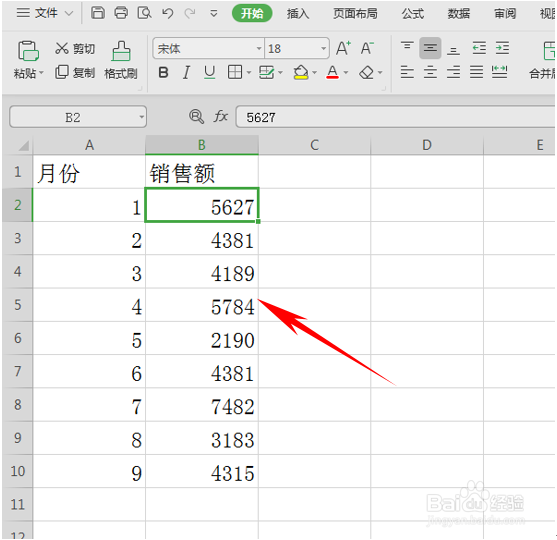Click the distributed alignment icon
Screen dimensions: 557x540
click(x=499, y=72)
